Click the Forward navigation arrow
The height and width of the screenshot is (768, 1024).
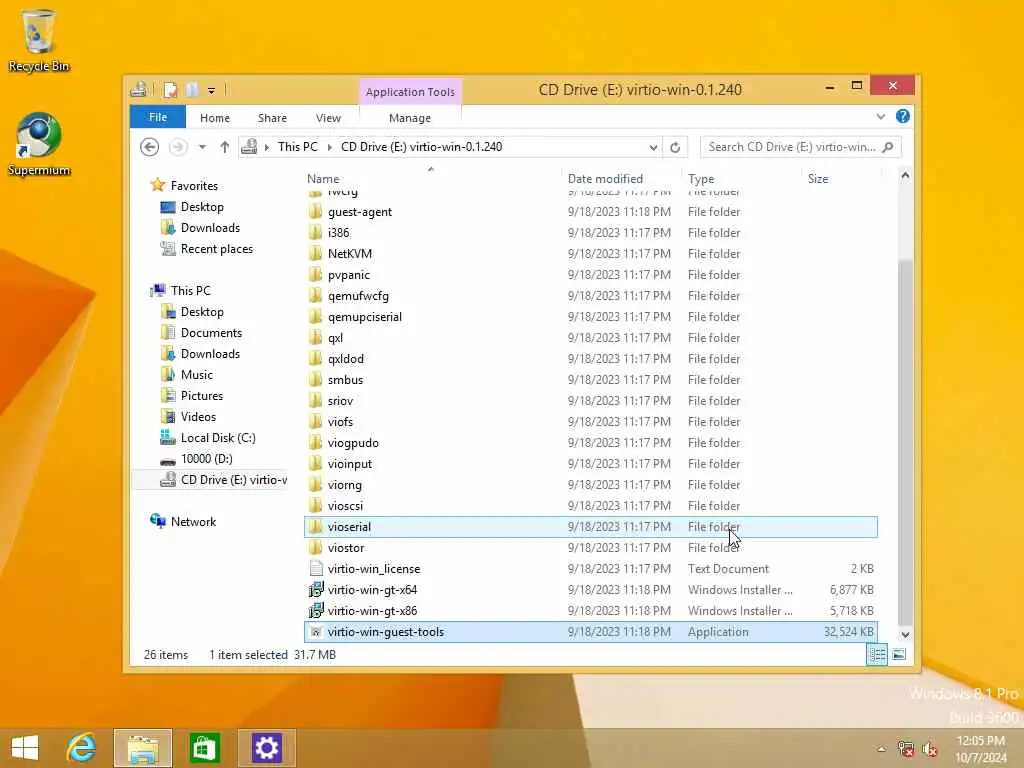[178, 147]
